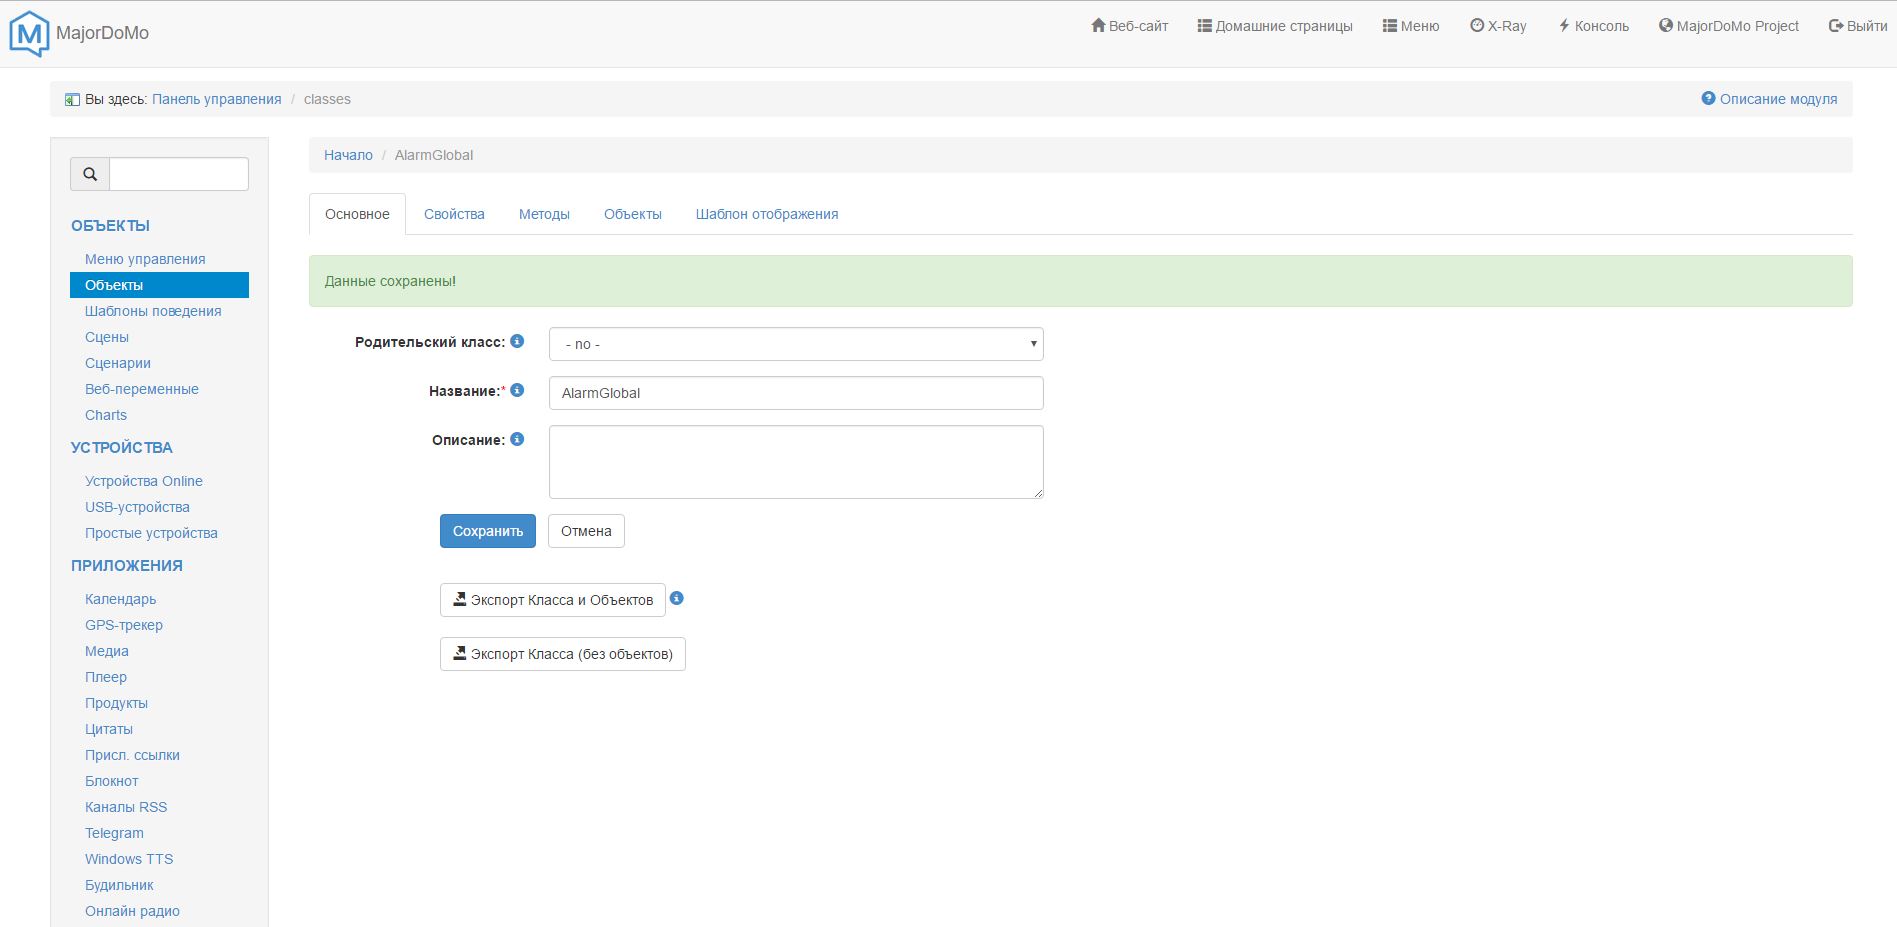The height and width of the screenshot is (927, 1897).
Task: Open Простые устройства in the sidebar
Action: pos(151,533)
